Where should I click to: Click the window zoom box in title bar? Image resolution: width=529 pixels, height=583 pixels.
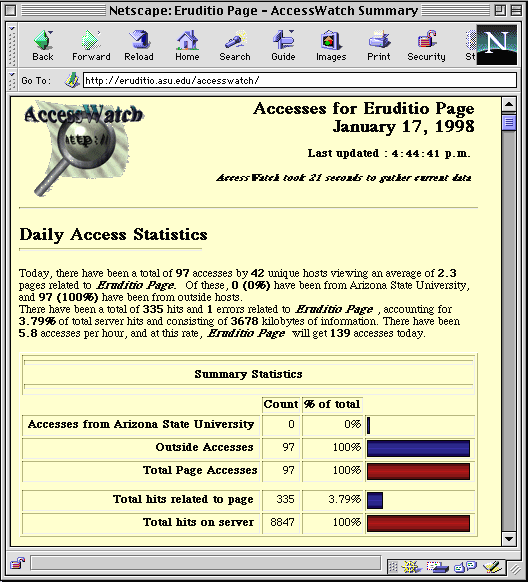pyautogui.click(x=500, y=10)
